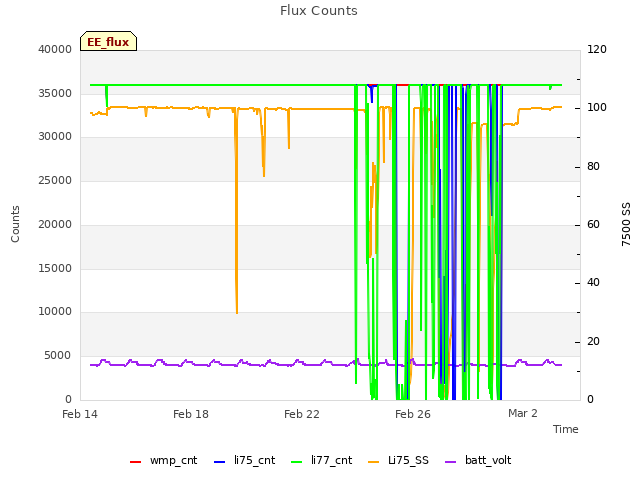Image resolution: width=640 pixels, height=480 pixels.
Task: Click the 10000 y-axis tick label
Action: click(x=55, y=311)
